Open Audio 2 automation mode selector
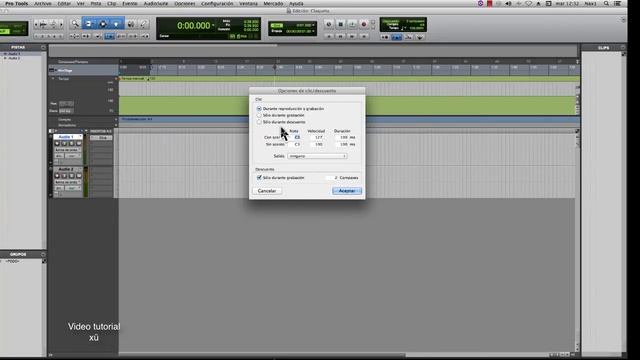The width and height of the screenshot is (640, 360). [73, 188]
